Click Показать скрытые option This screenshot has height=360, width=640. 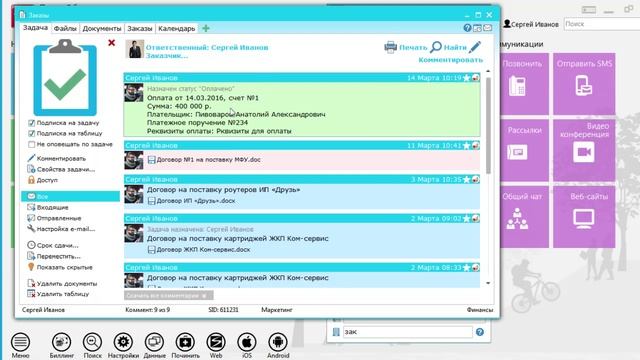click(60, 267)
